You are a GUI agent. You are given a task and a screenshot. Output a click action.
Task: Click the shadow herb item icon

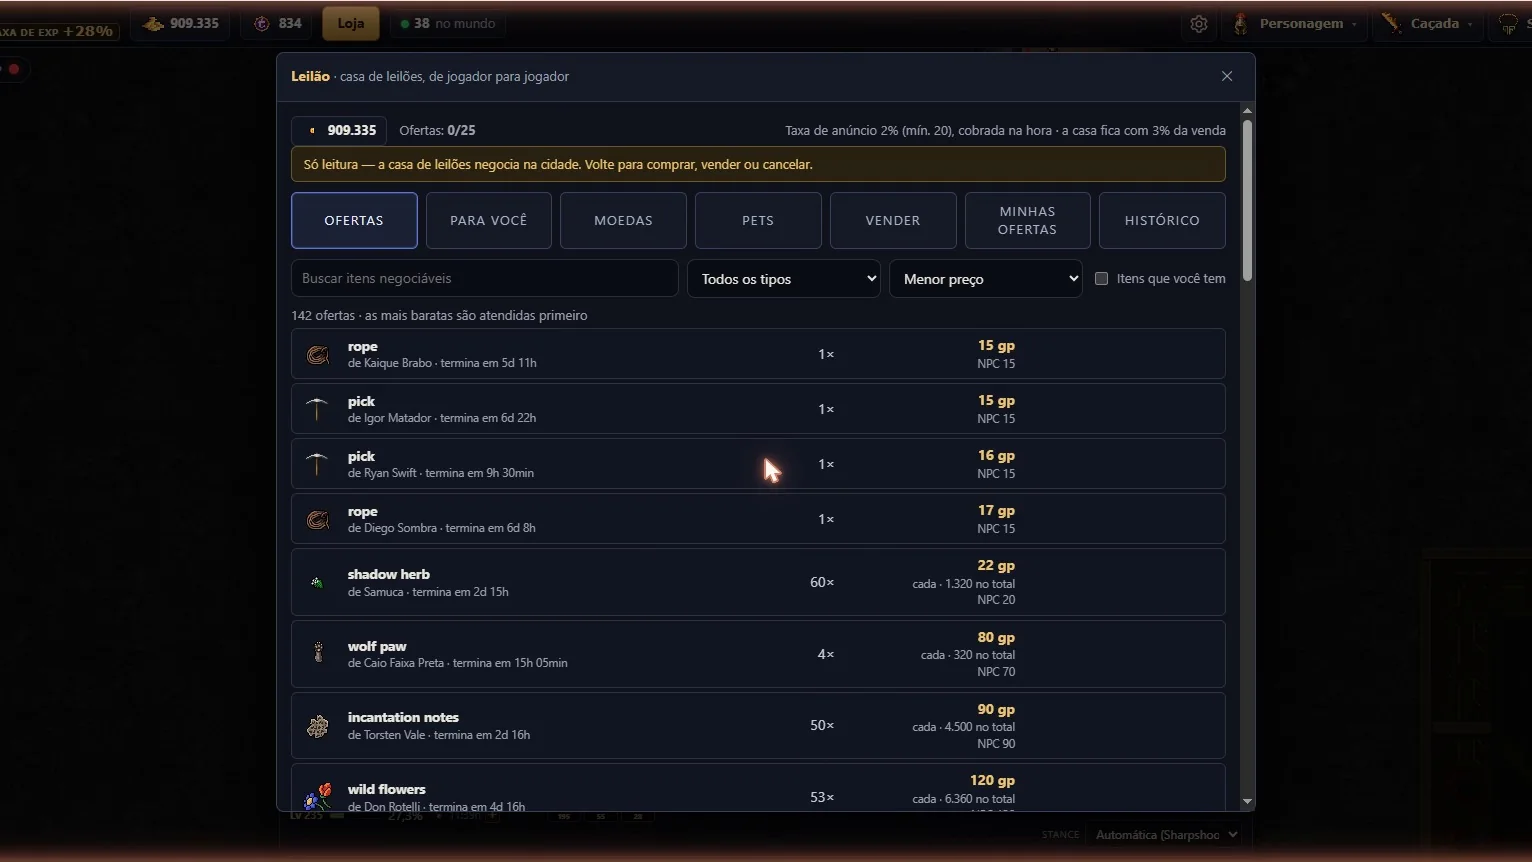[x=317, y=582]
